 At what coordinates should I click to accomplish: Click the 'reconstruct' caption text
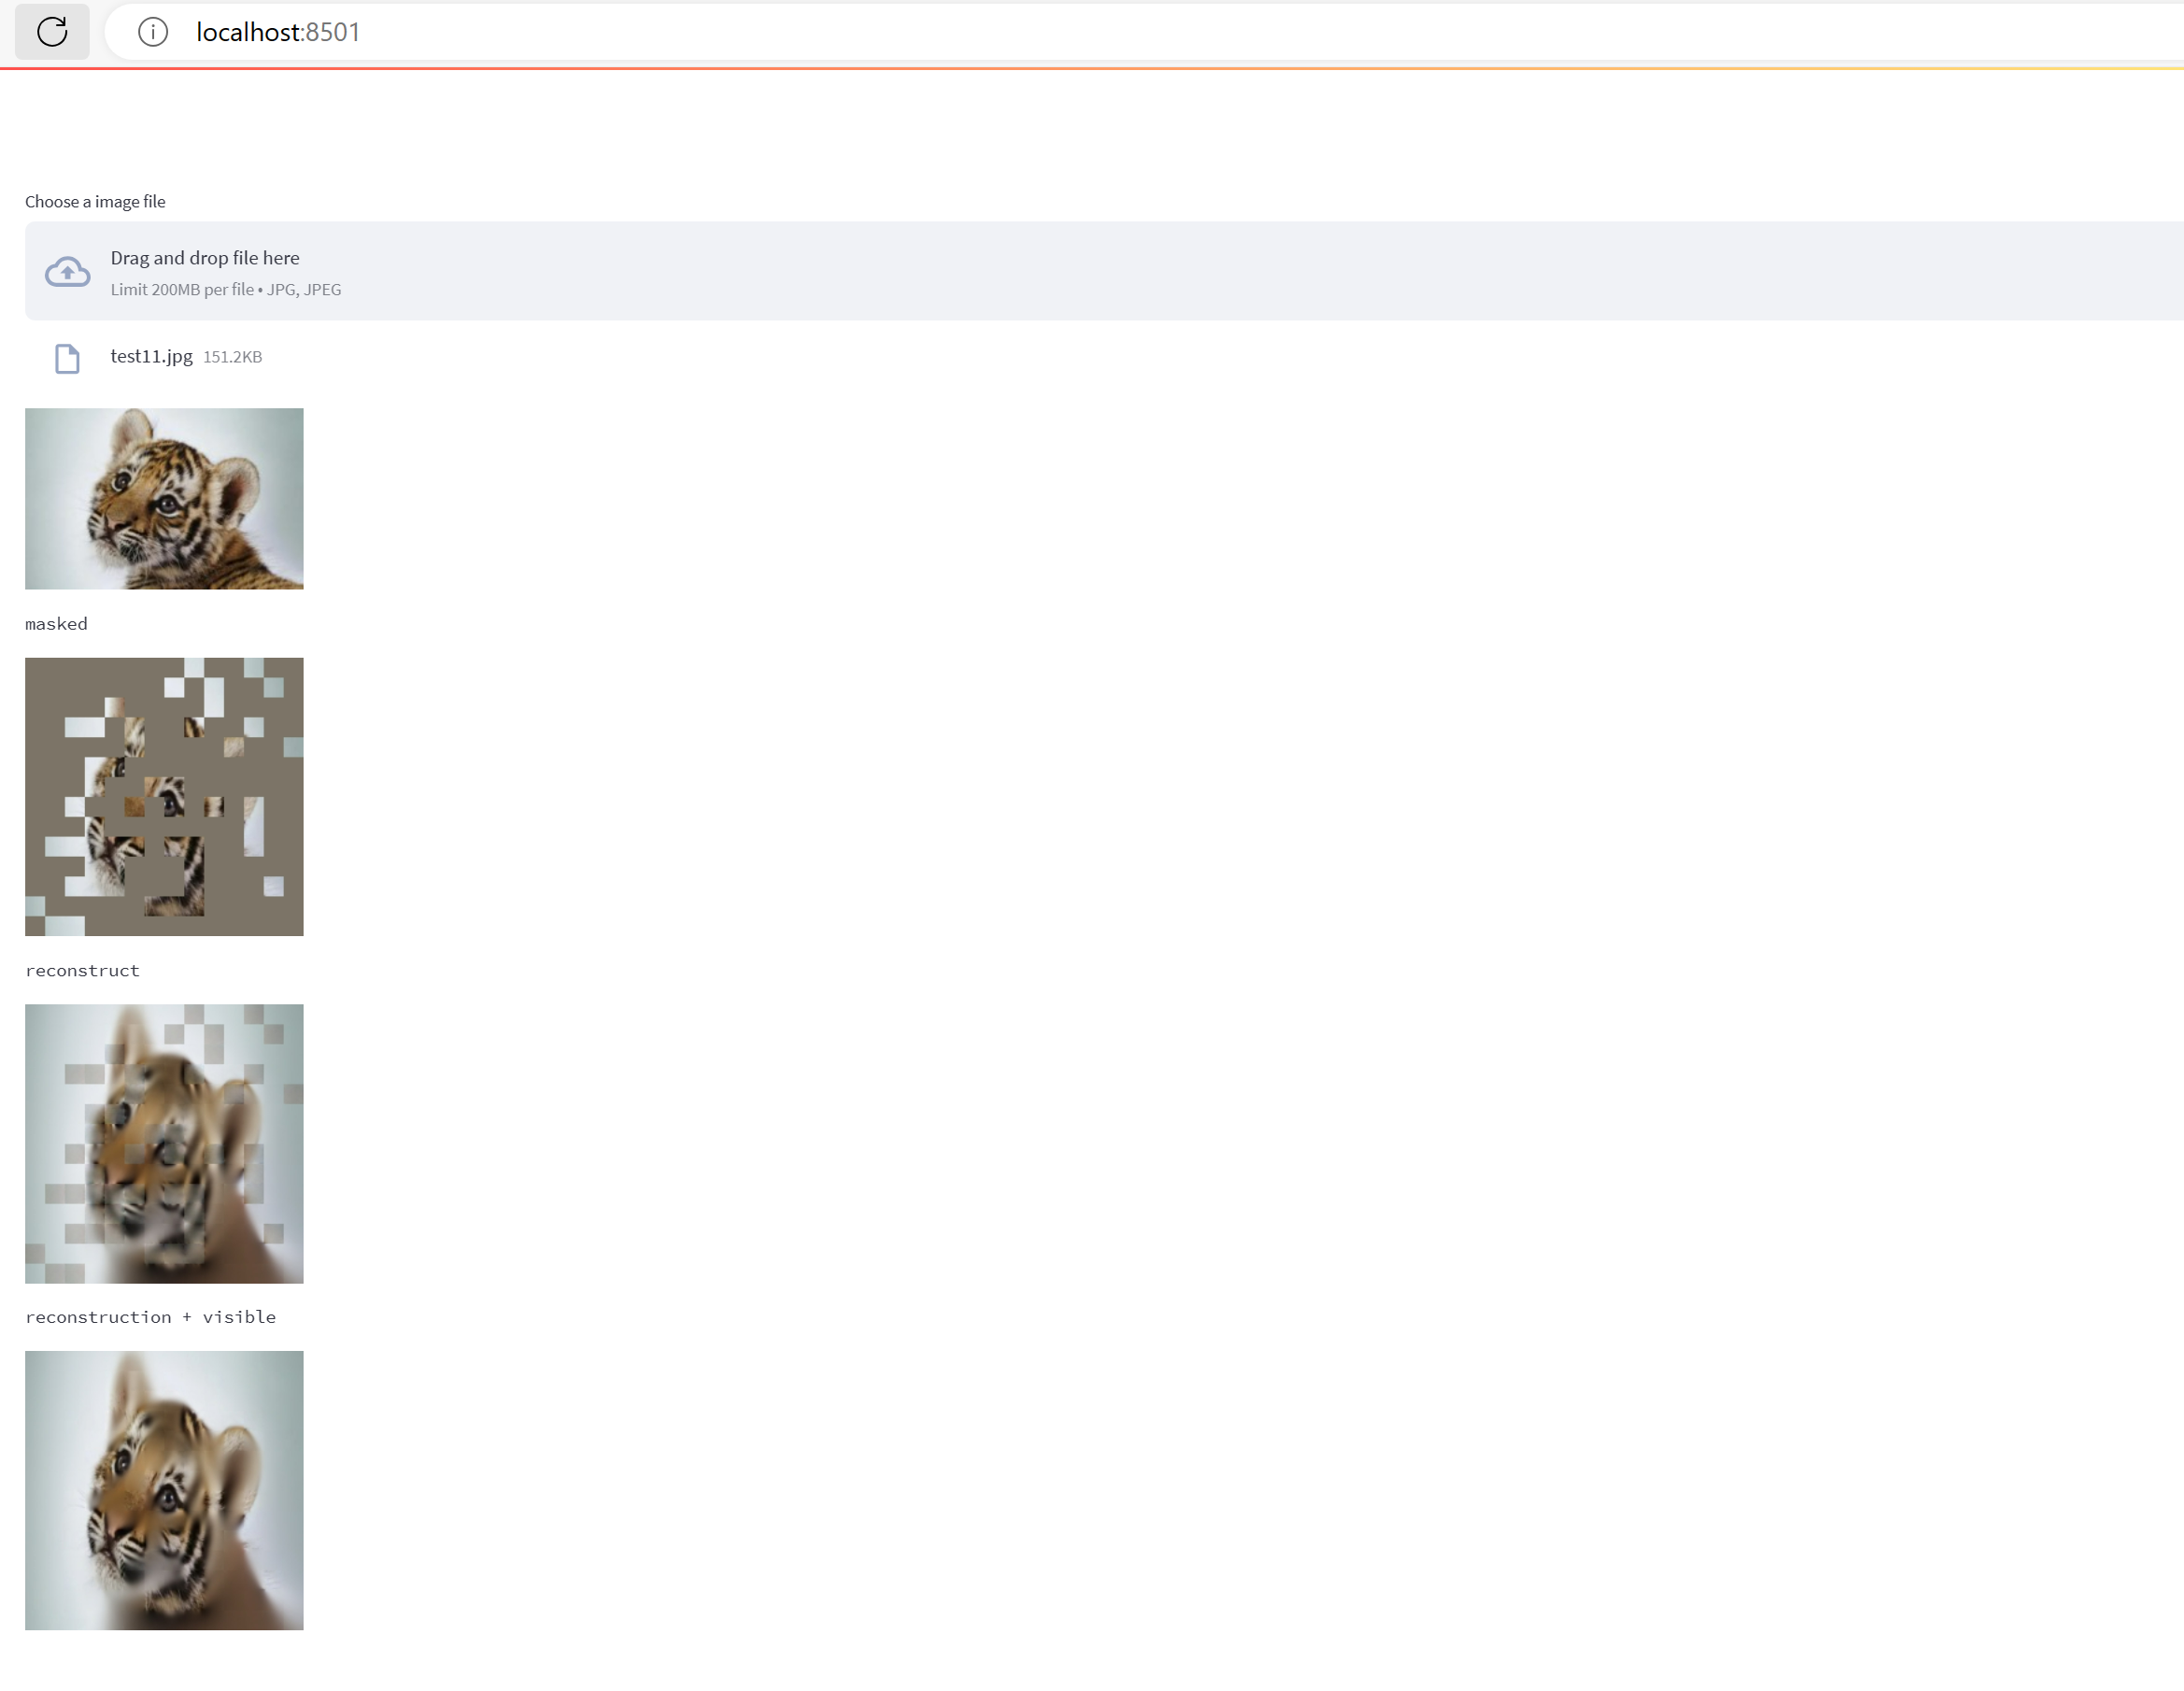point(82,971)
